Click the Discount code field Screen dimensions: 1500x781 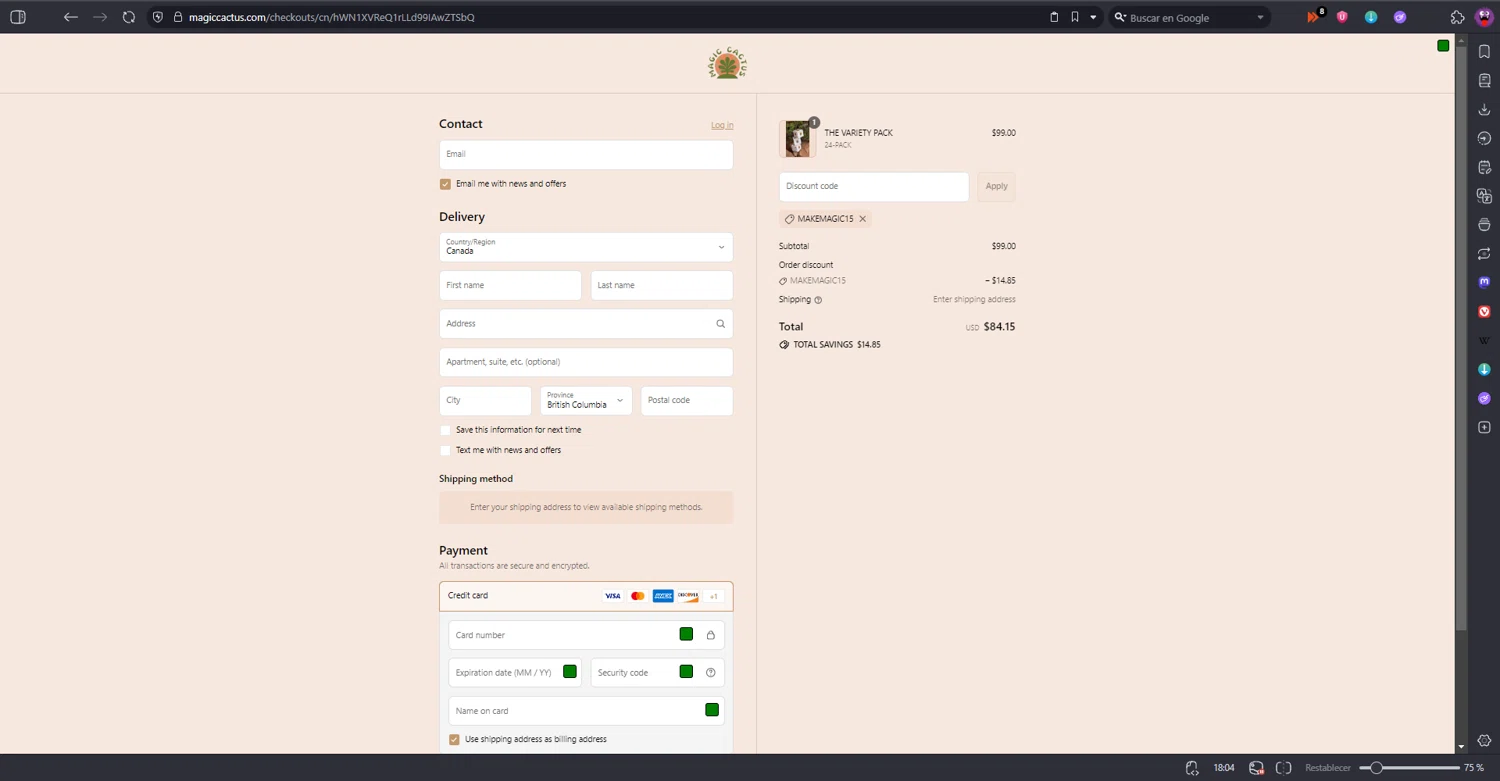tap(874, 186)
